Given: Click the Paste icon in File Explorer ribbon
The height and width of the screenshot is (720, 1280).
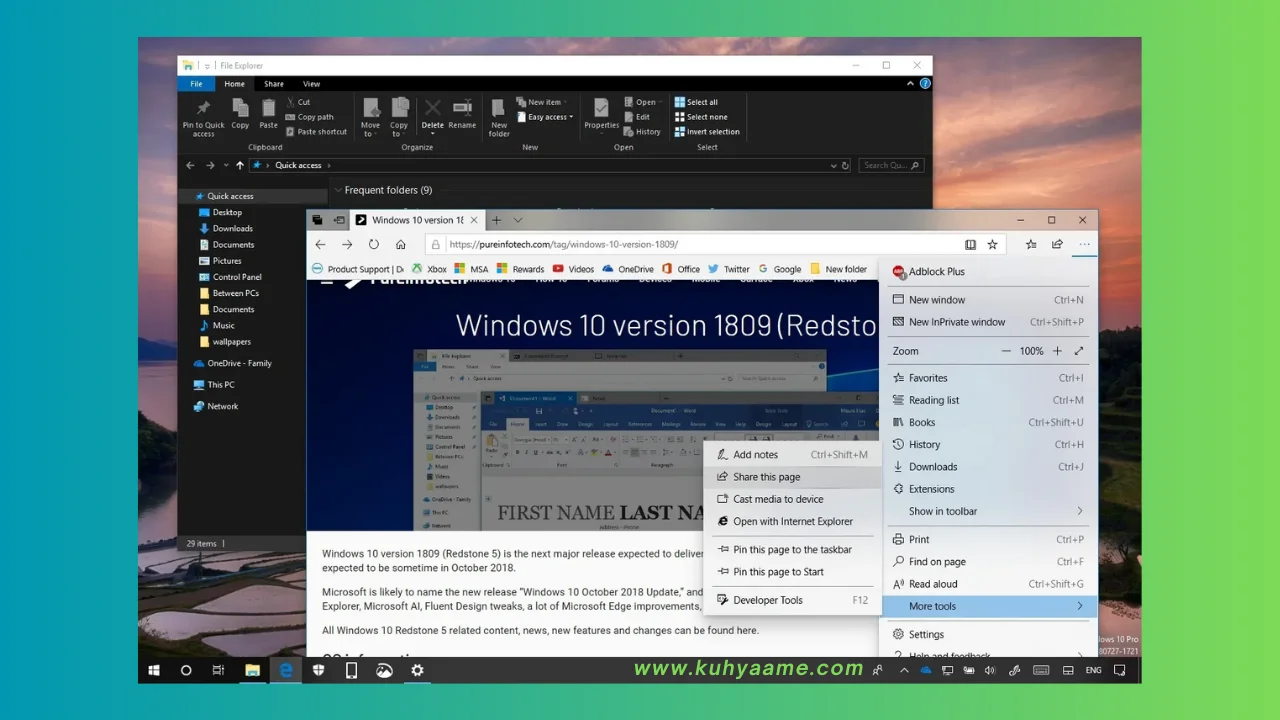Looking at the screenshot, I should 268,114.
